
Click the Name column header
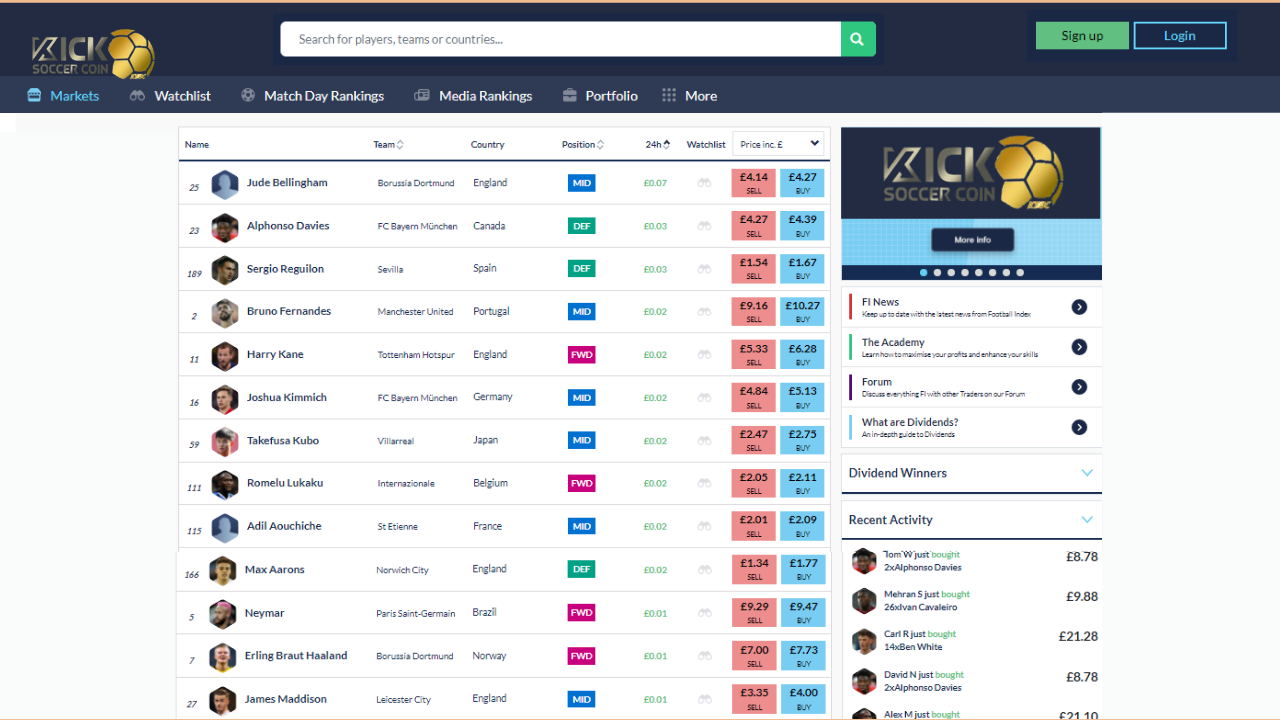pyautogui.click(x=197, y=145)
